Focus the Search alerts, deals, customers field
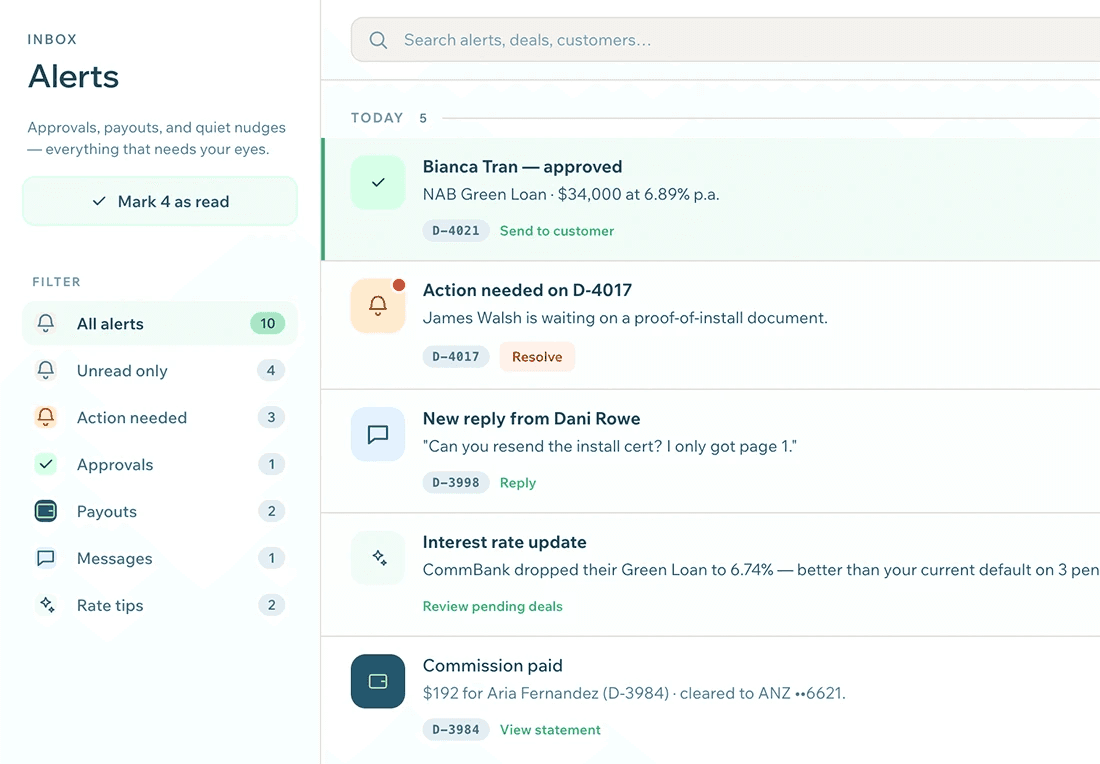This screenshot has height=764, width=1100. [725, 40]
